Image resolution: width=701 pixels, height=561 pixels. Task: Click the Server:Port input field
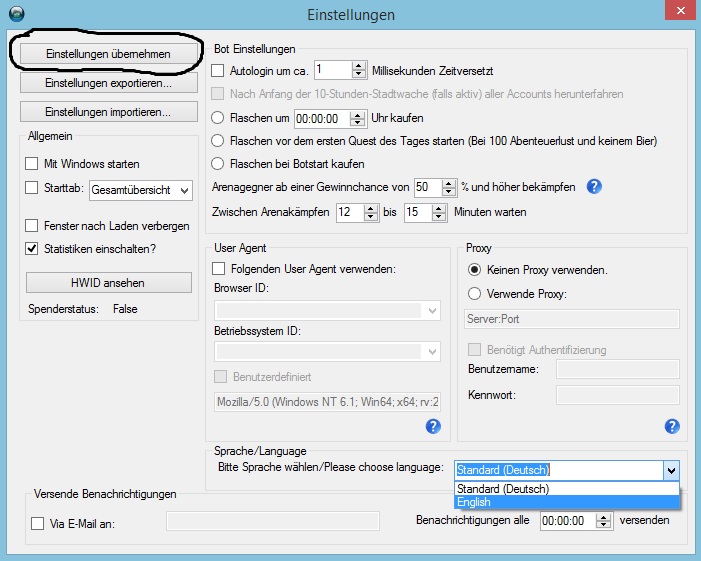point(572,319)
